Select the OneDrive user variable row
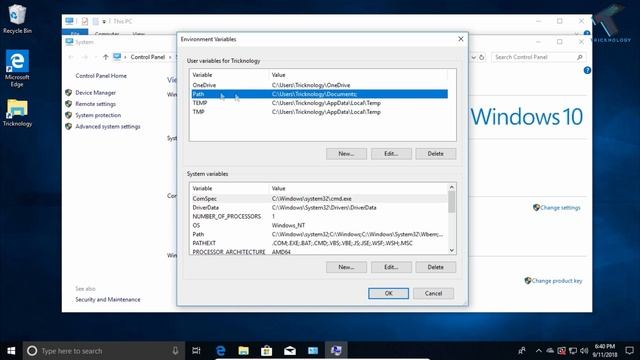This screenshot has height=360, width=640. click(320, 85)
